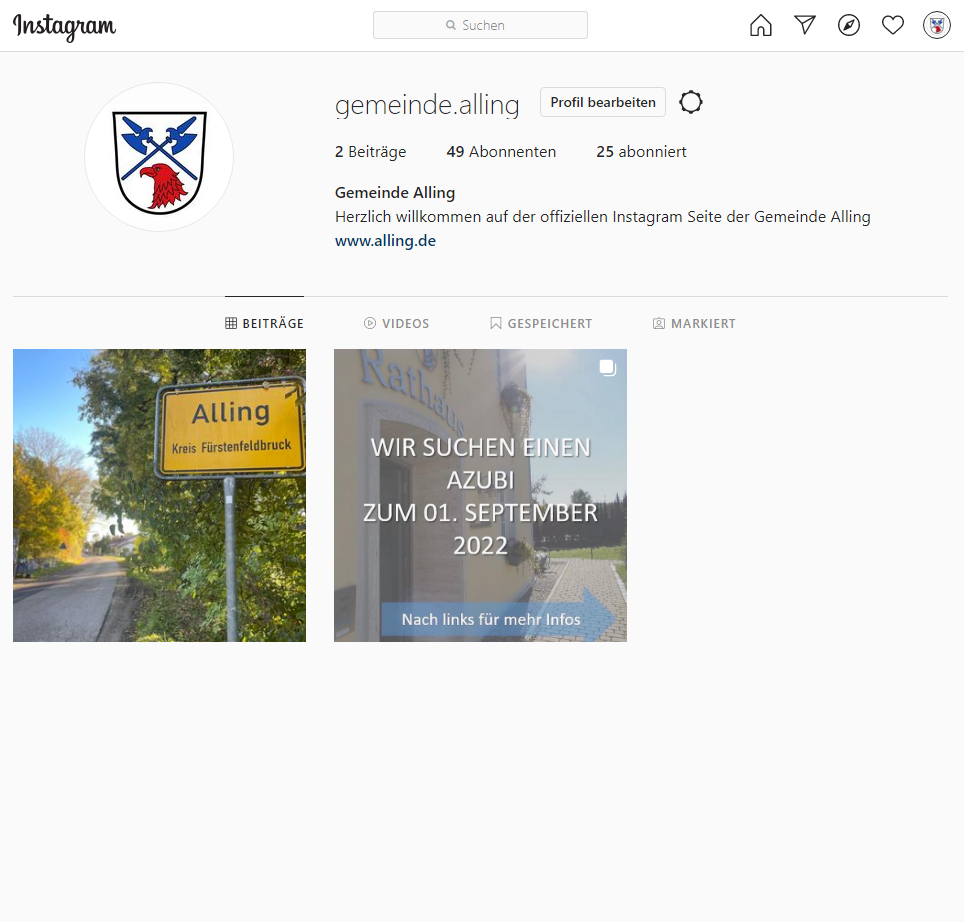Click the gemeinde.alling username heading
This screenshot has height=922, width=964.
click(x=427, y=104)
